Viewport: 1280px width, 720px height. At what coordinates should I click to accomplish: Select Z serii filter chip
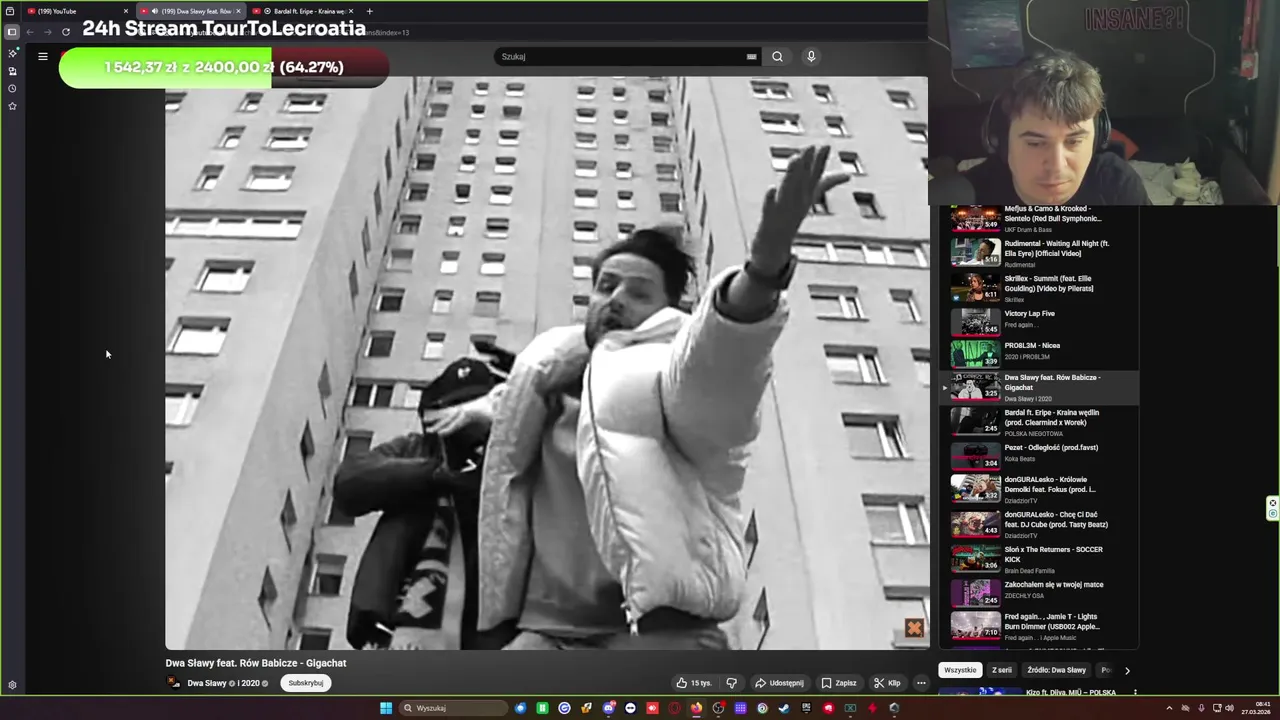[1001, 670]
